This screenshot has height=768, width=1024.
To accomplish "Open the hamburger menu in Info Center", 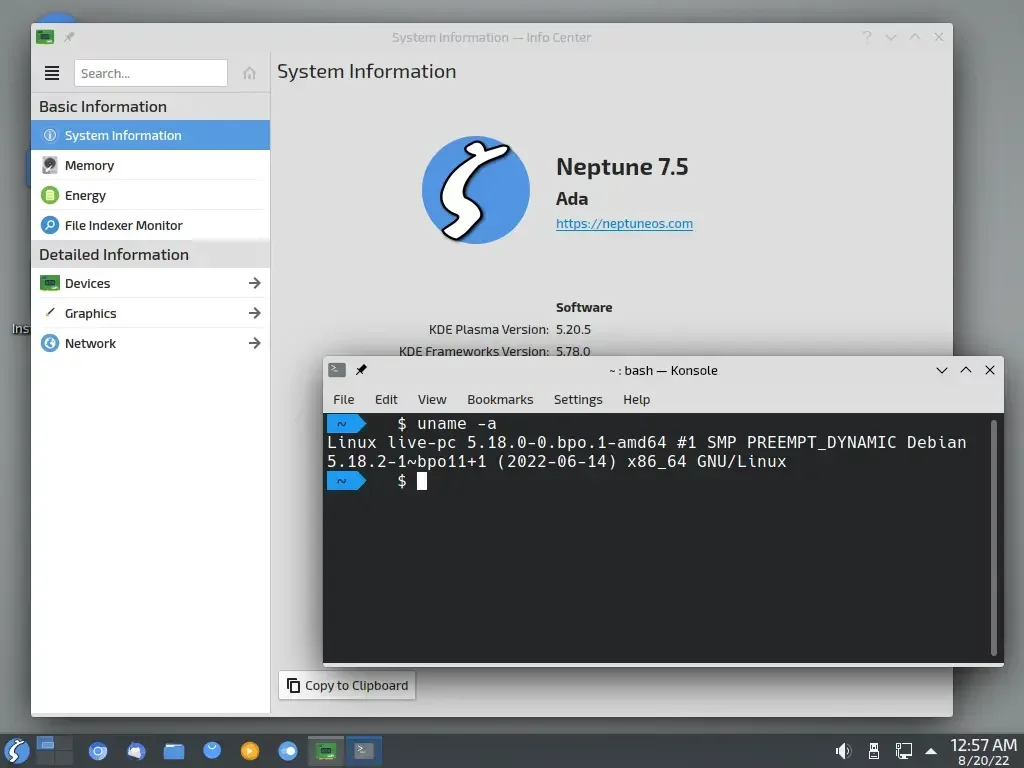I will click(x=52, y=73).
